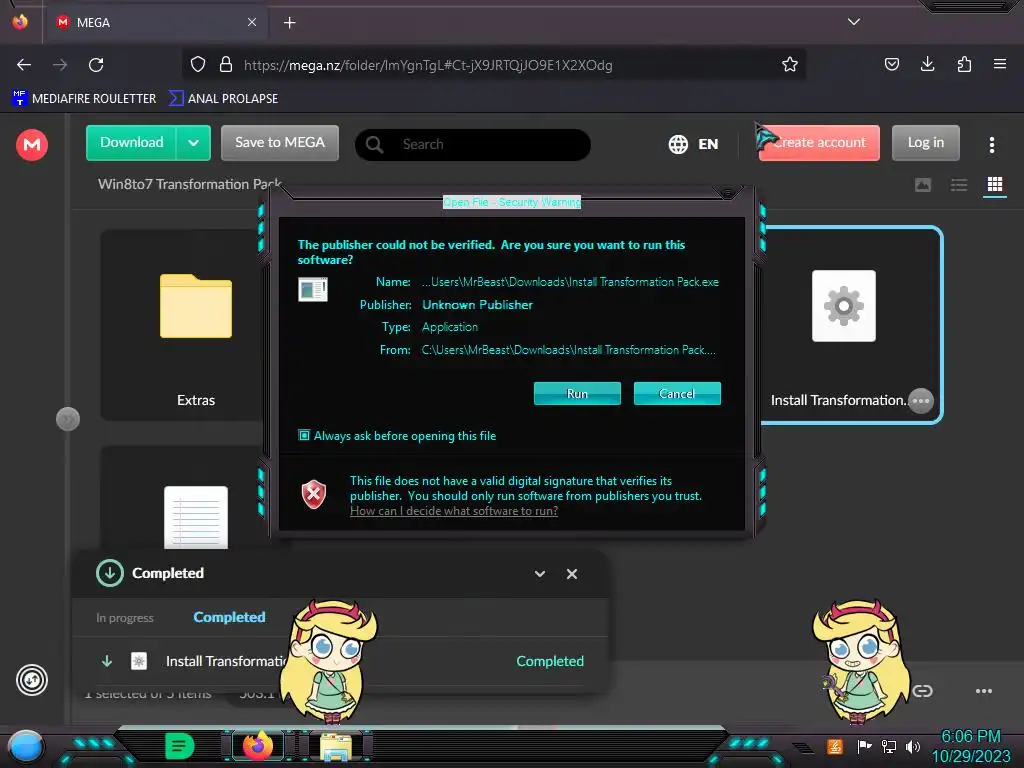Click the circular transfers icon in sidebar
The width and height of the screenshot is (1024, 768).
(x=32, y=680)
